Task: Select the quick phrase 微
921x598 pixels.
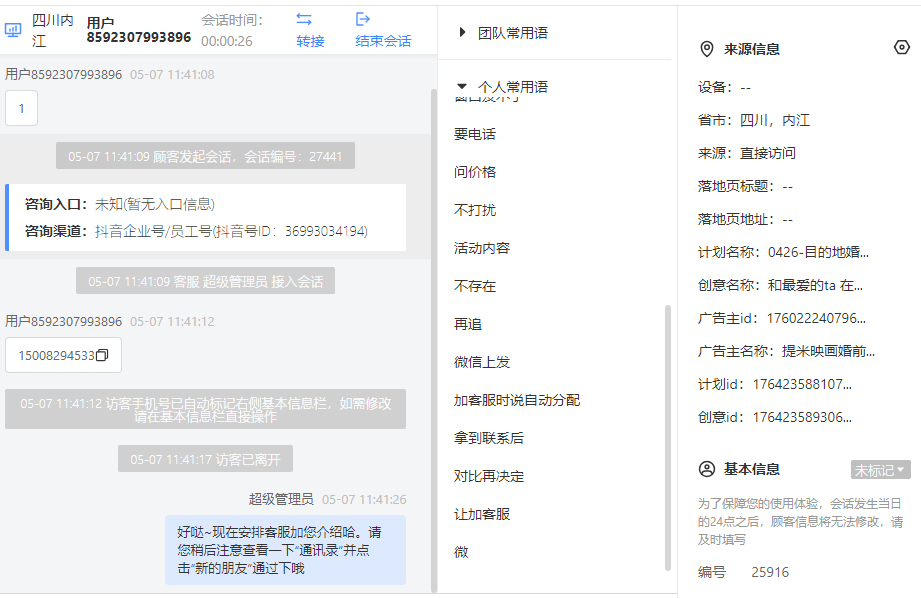Action: 461,552
